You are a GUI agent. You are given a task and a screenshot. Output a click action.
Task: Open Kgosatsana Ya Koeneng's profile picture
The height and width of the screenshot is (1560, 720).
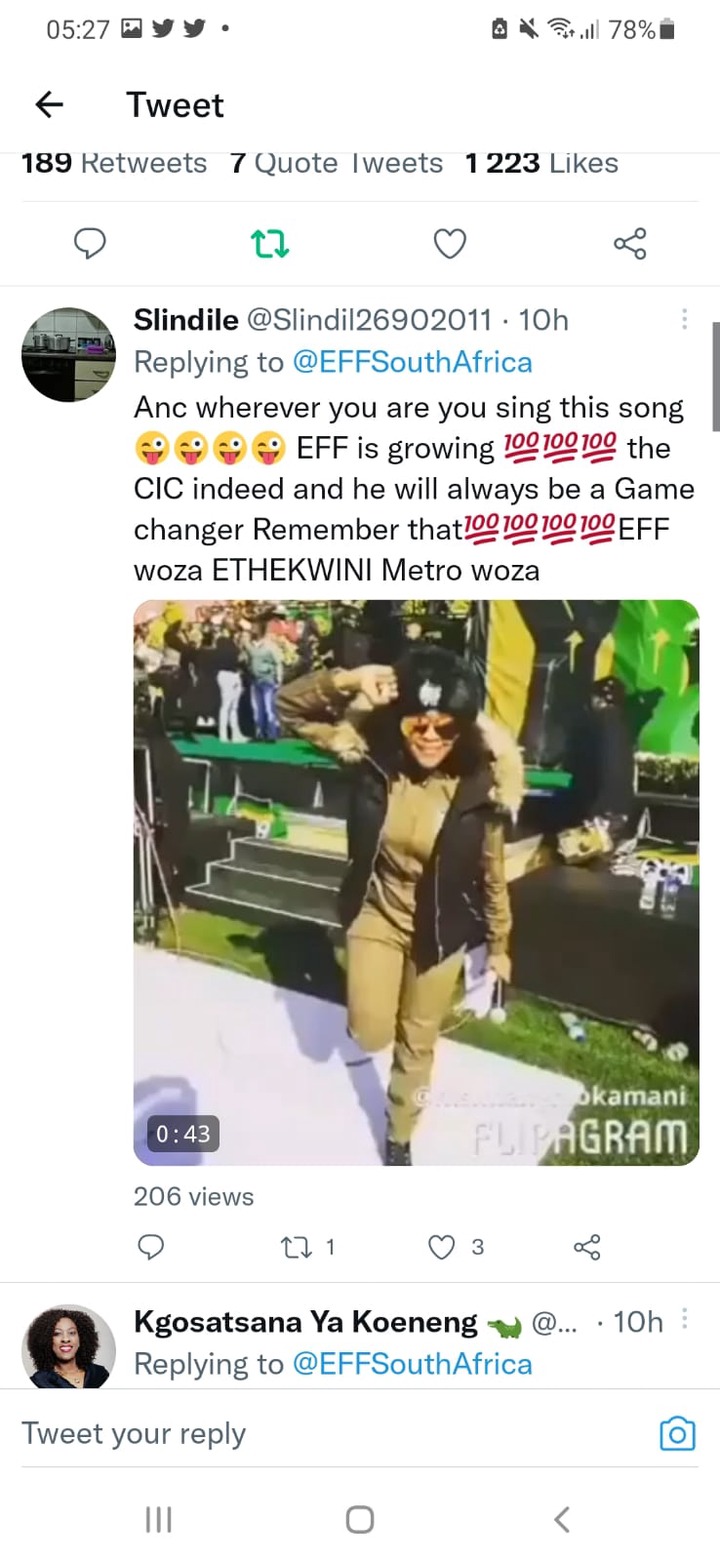(69, 1347)
